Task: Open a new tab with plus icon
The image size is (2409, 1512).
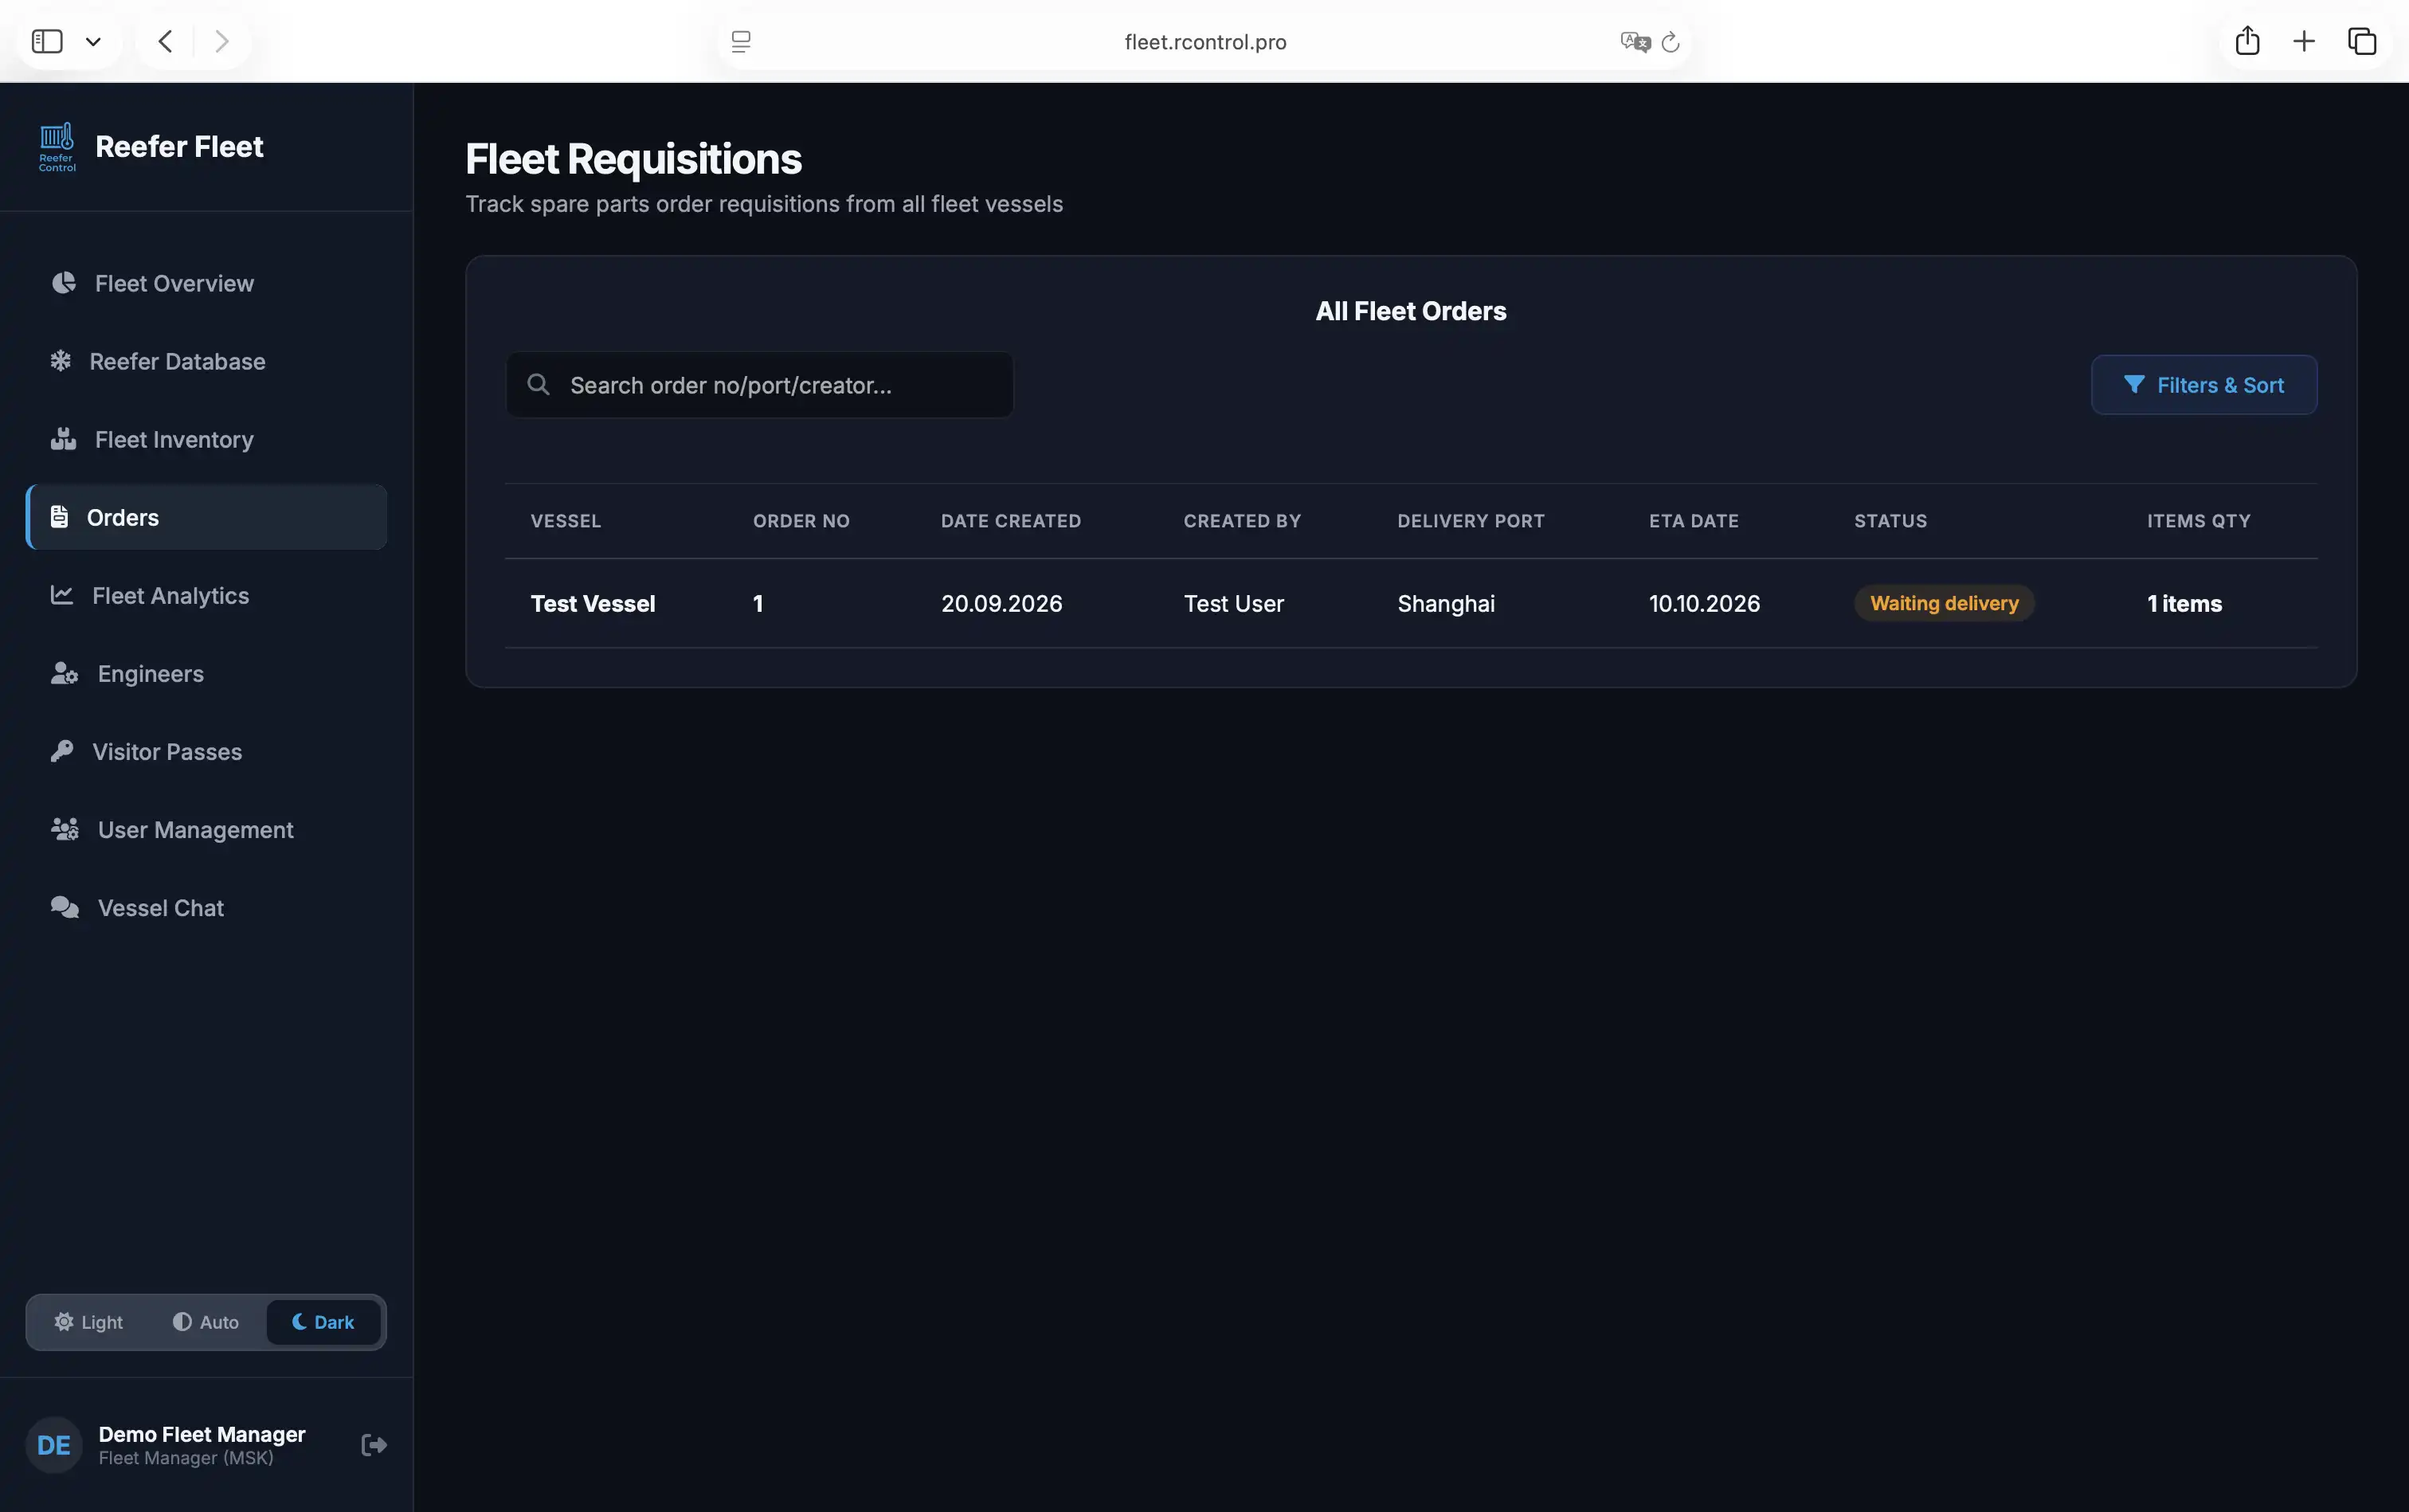Action: [2304, 41]
